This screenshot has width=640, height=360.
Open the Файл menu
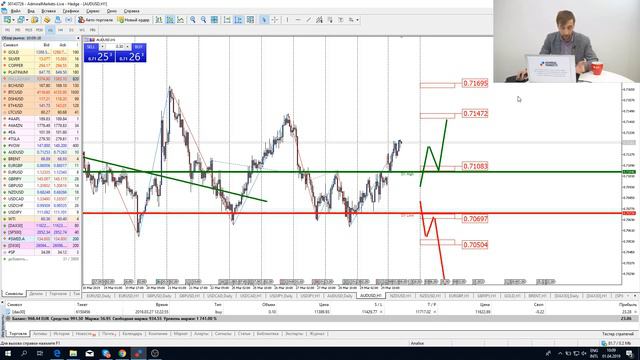tap(16, 11)
